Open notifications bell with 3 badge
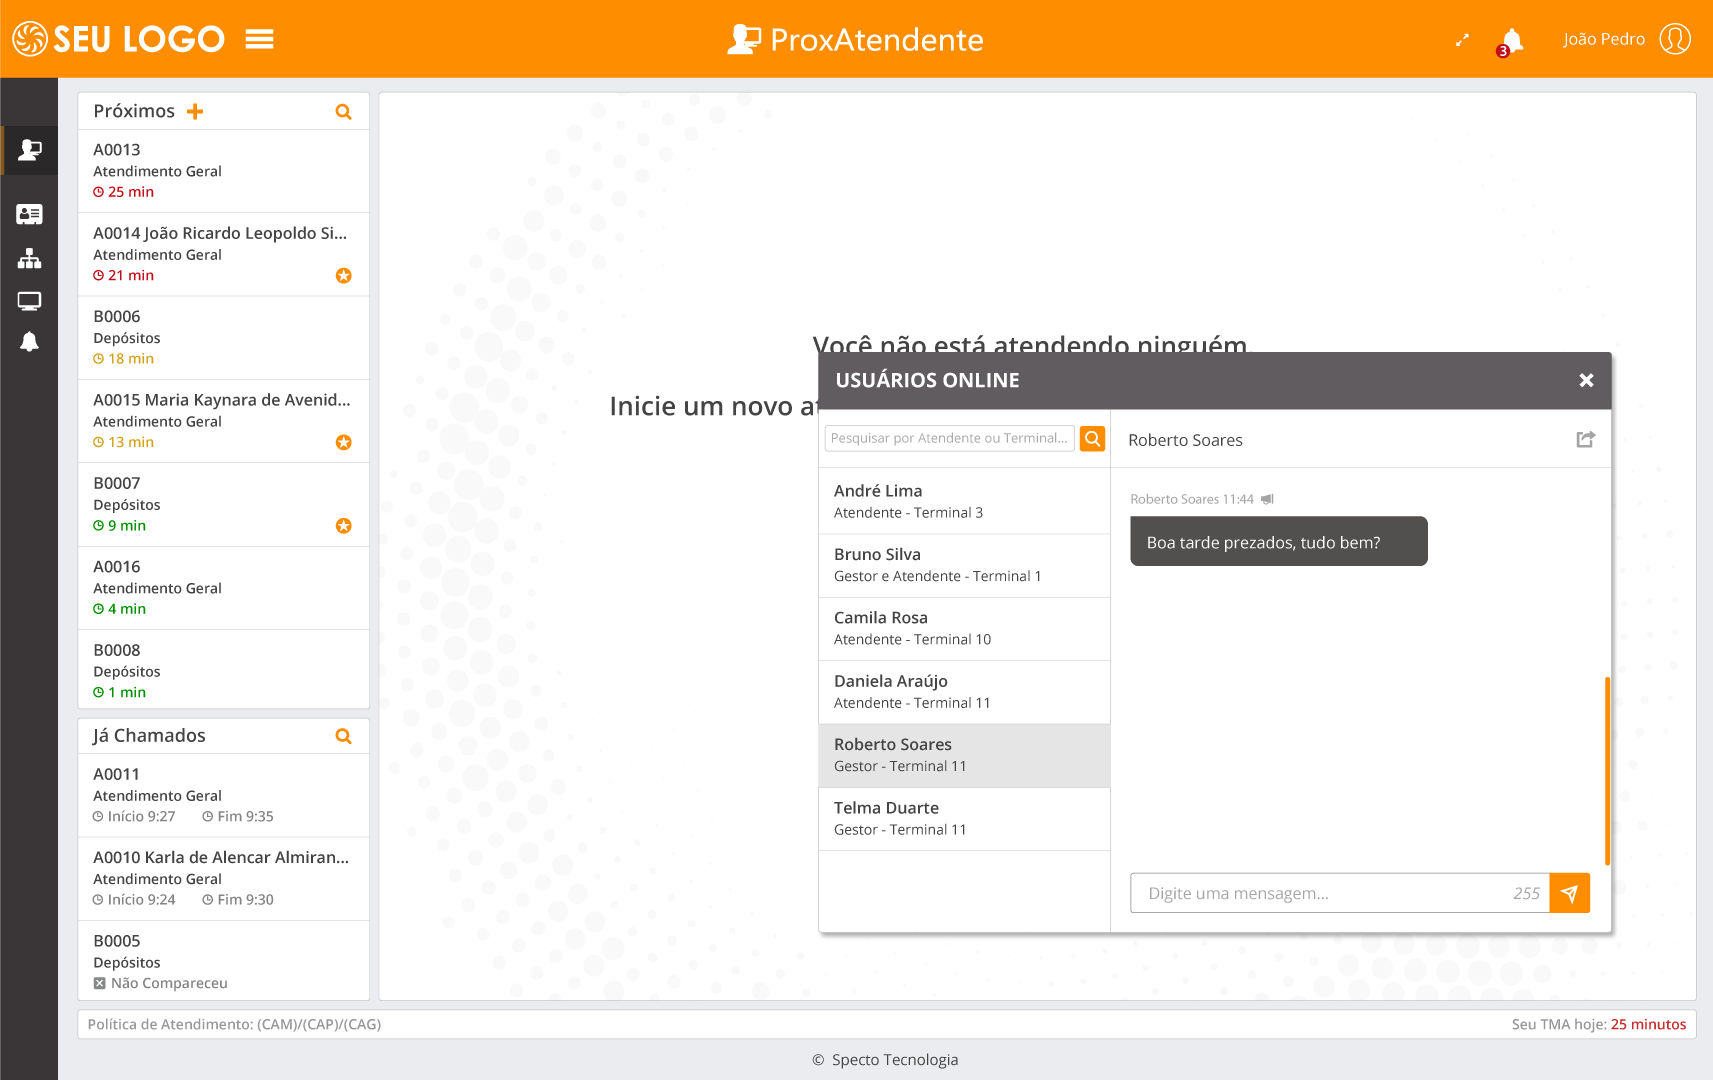This screenshot has height=1080, width=1713. (x=1511, y=41)
